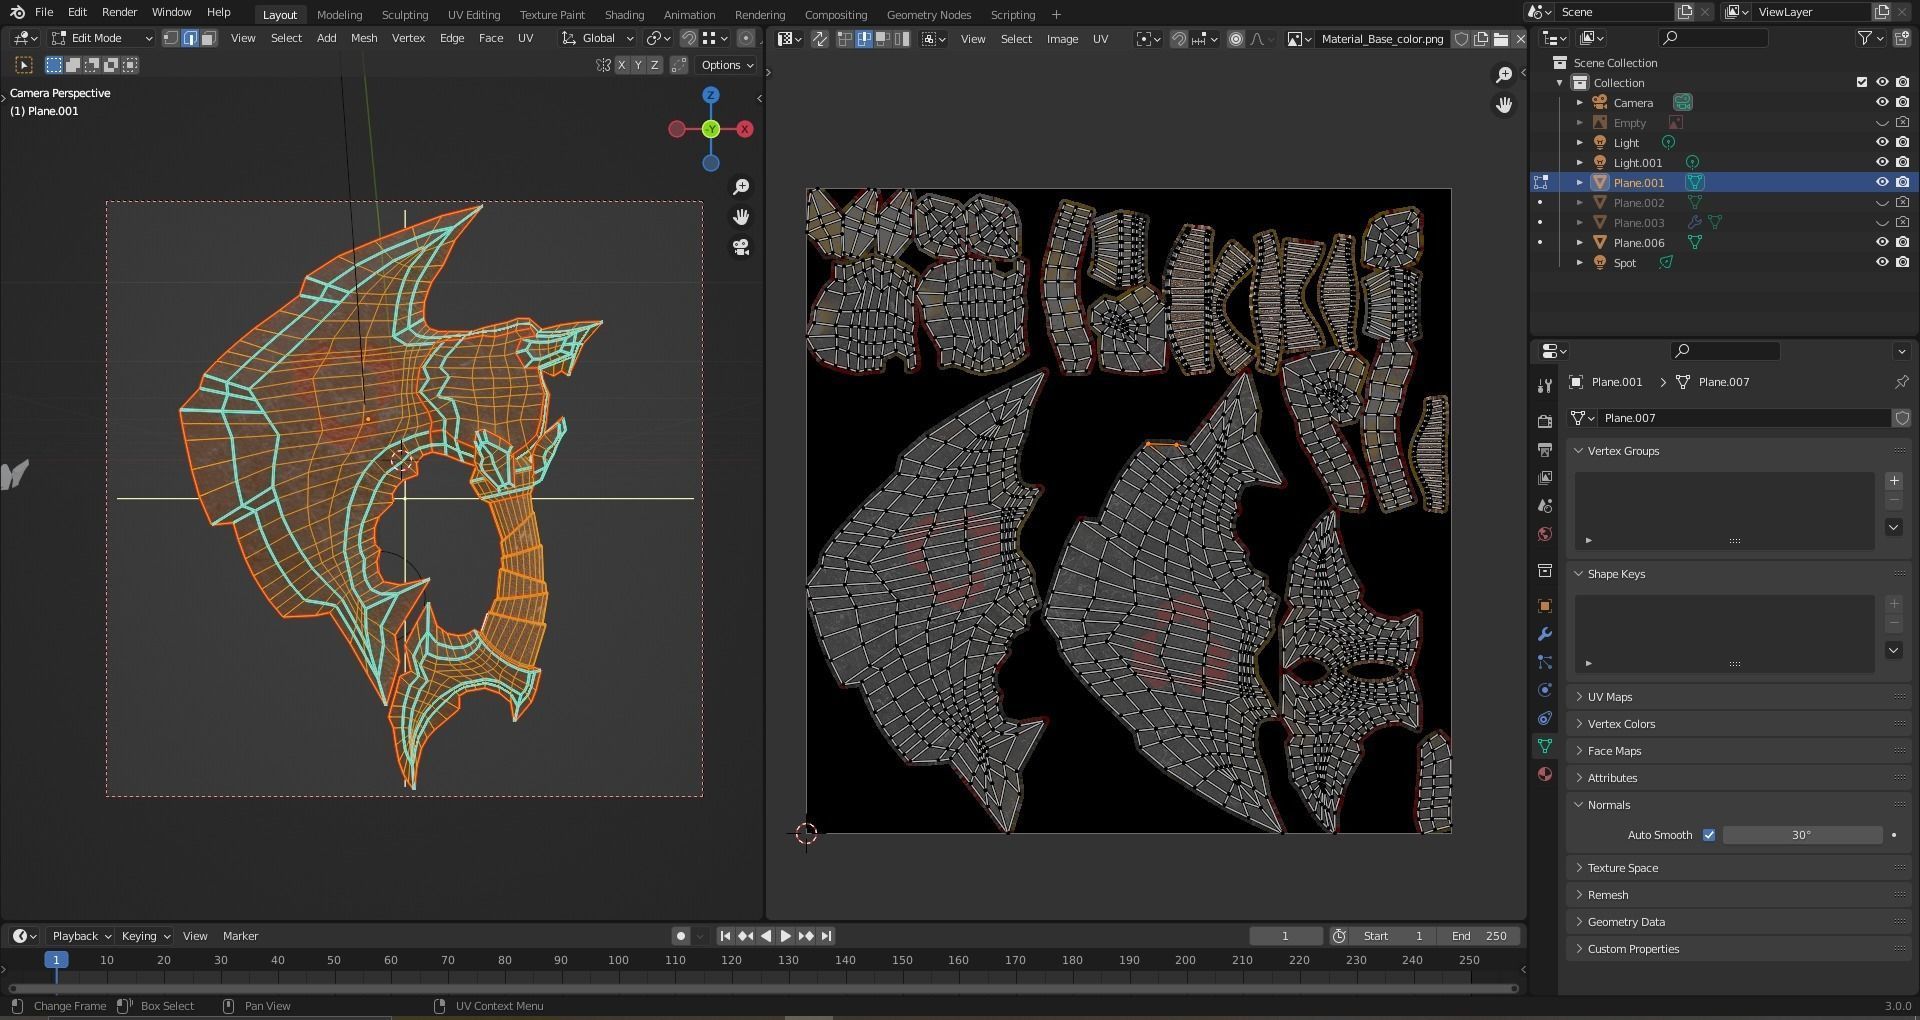Switch to the Shading workspace tab
Screen dimensions: 1920x1020
pos(624,14)
